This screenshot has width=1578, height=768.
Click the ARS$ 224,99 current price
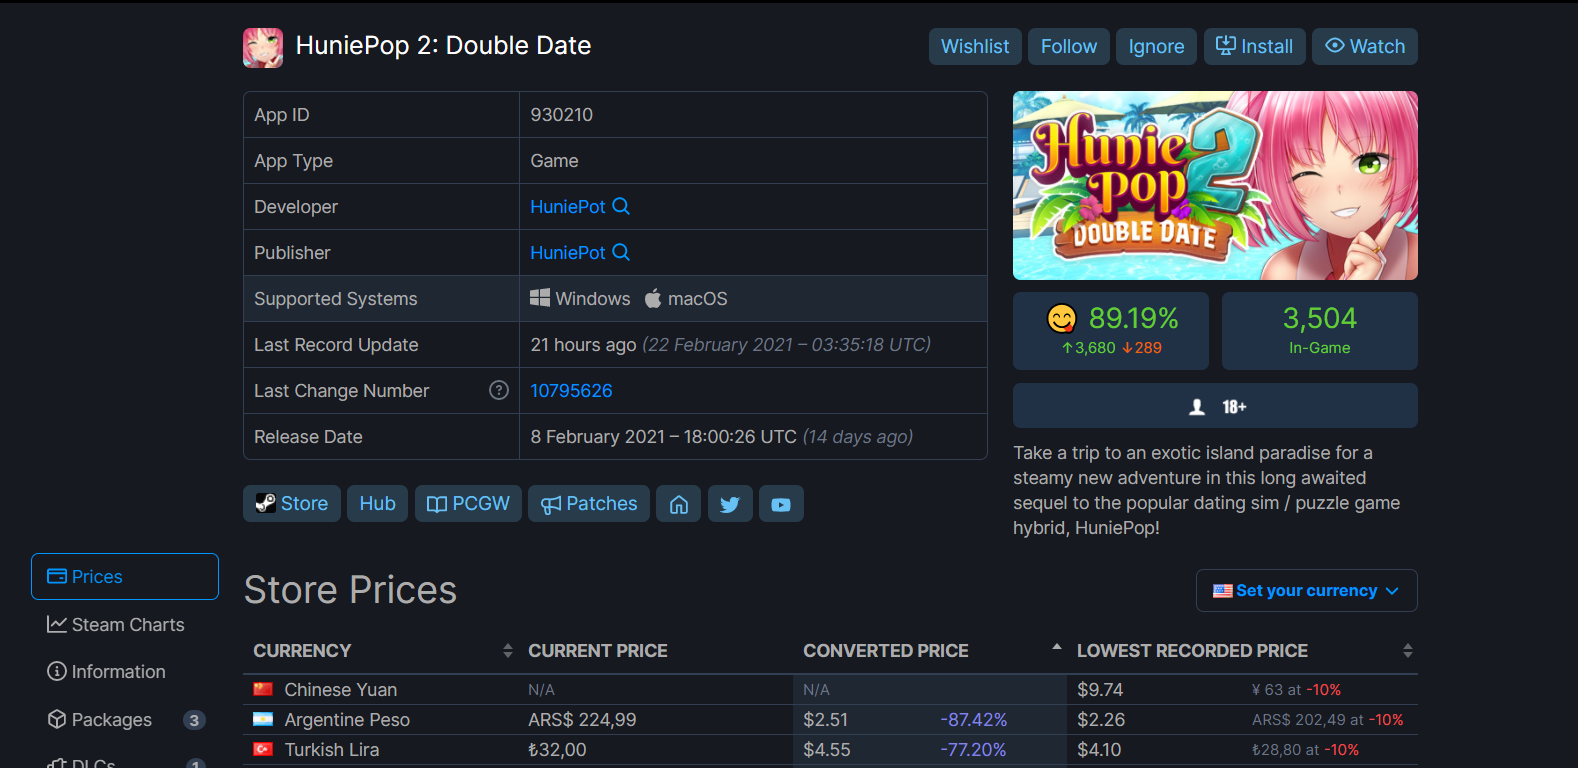click(x=582, y=720)
